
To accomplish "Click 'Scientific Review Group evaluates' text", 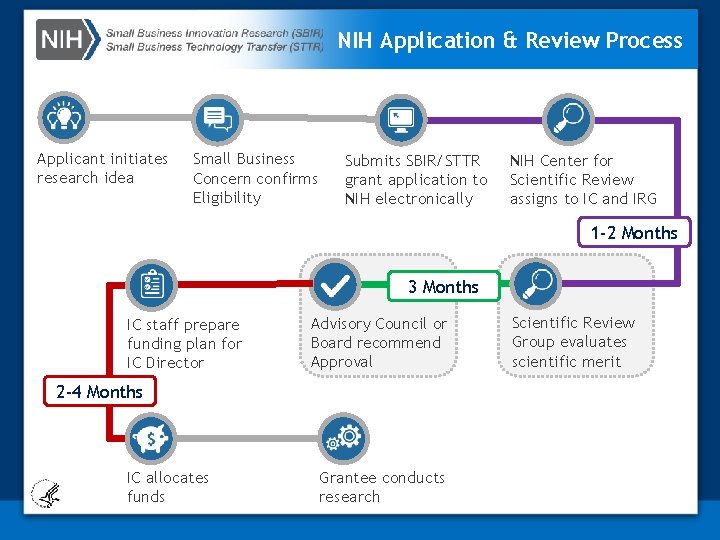I will coord(574,342).
